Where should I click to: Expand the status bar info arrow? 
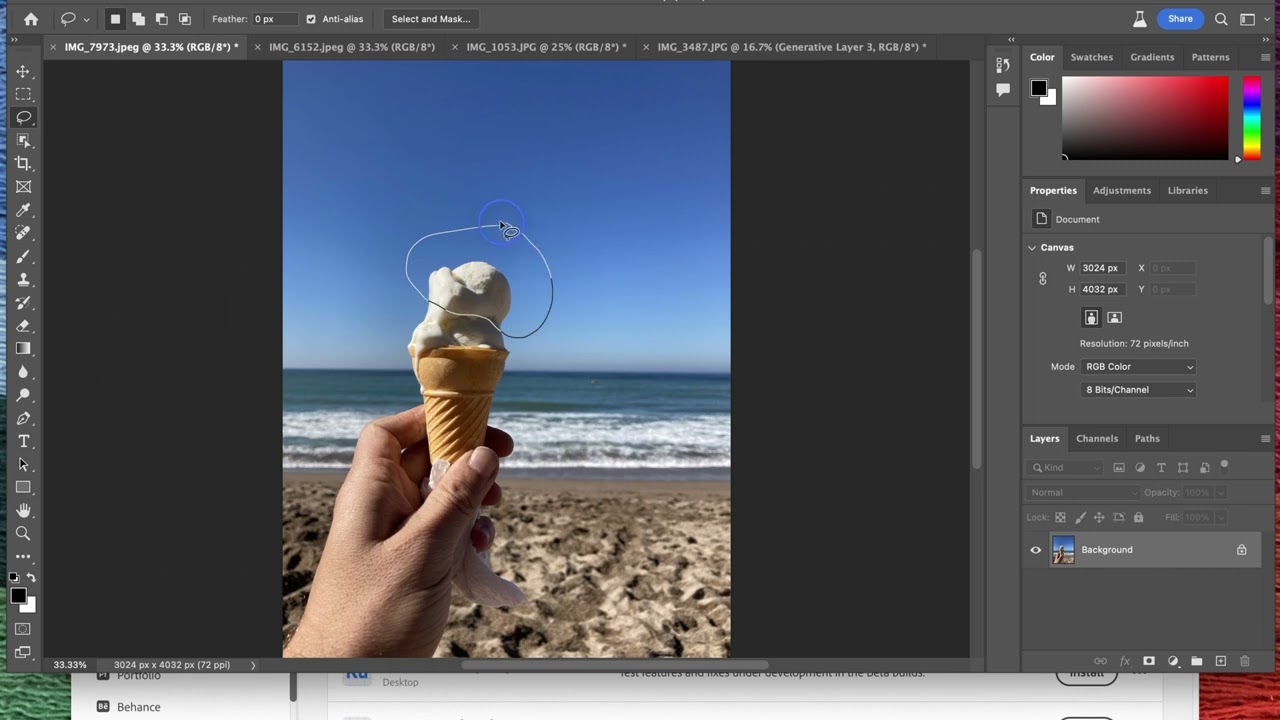(x=253, y=665)
